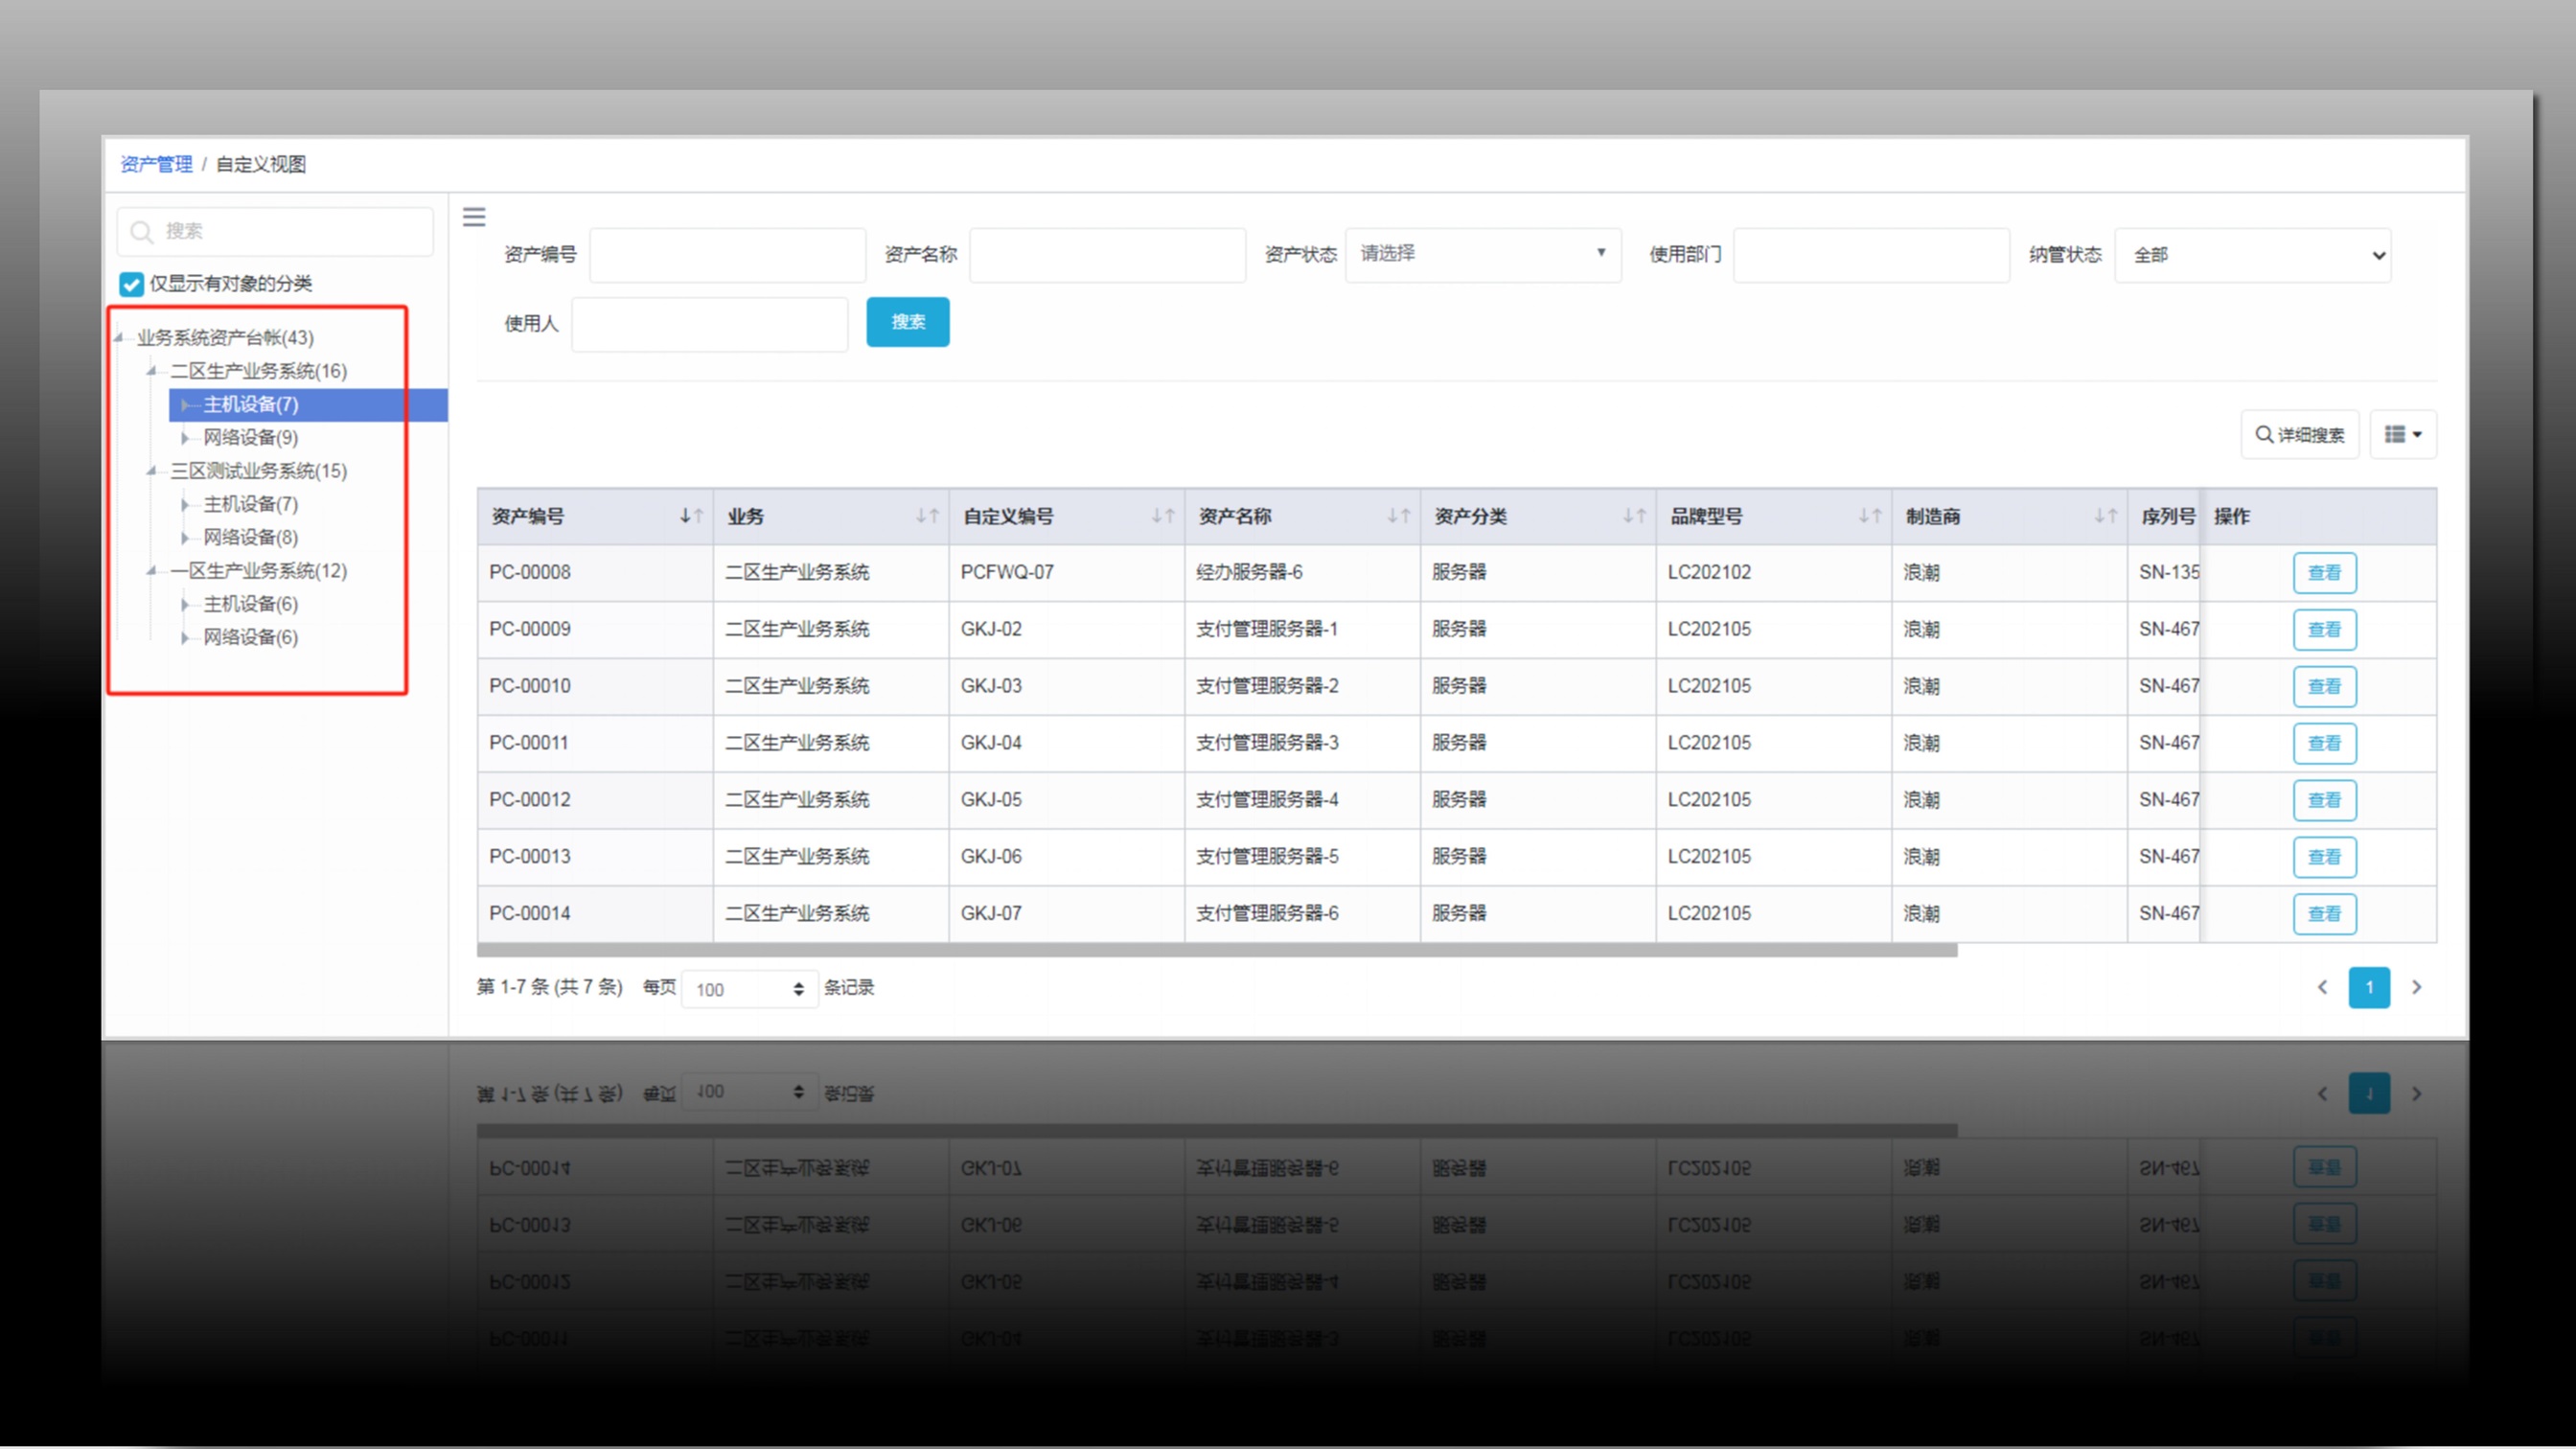Click the hamburger menu icon above filters
The image size is (2576, 1449).
tap(474, 217)
